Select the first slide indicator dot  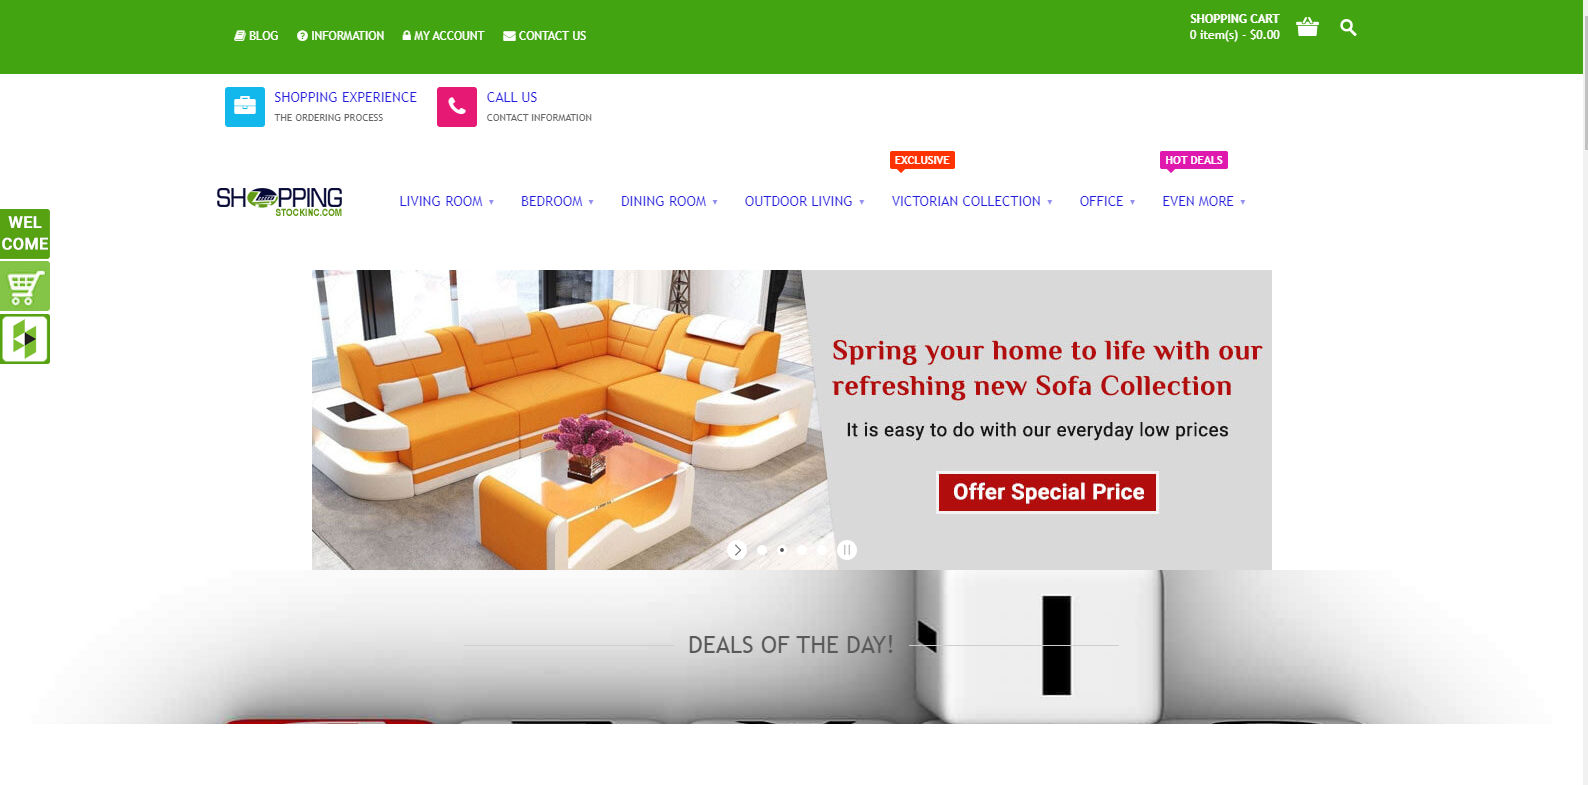point(762,550)
